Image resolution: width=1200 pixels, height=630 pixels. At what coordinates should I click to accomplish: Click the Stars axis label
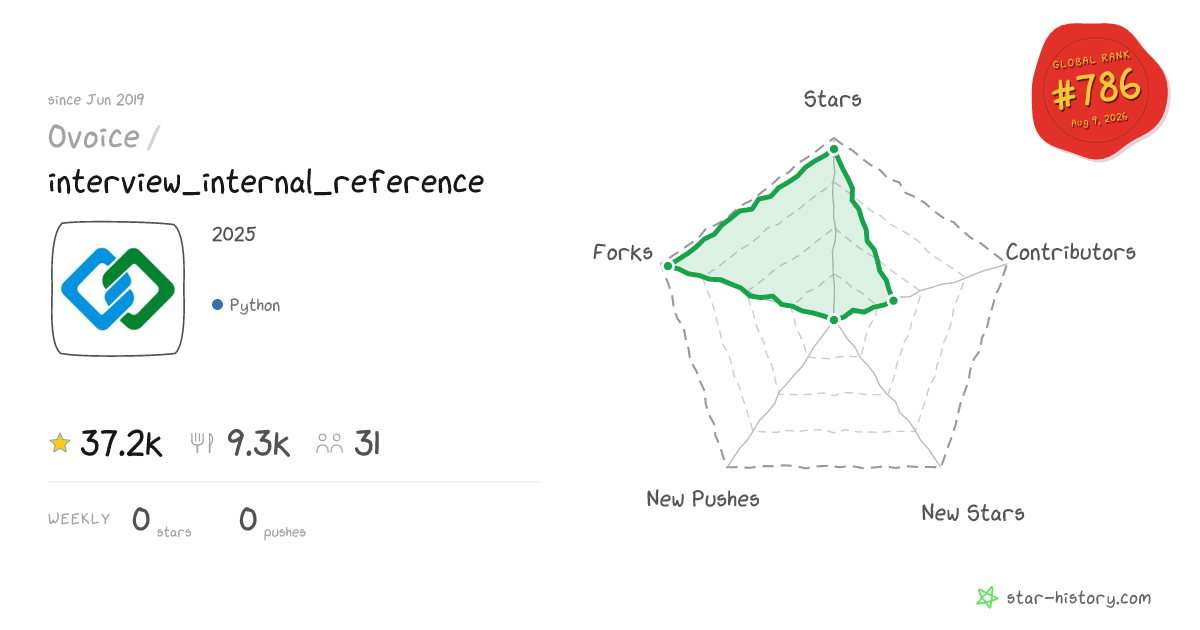pyautogui.click(x=833, y=99)
